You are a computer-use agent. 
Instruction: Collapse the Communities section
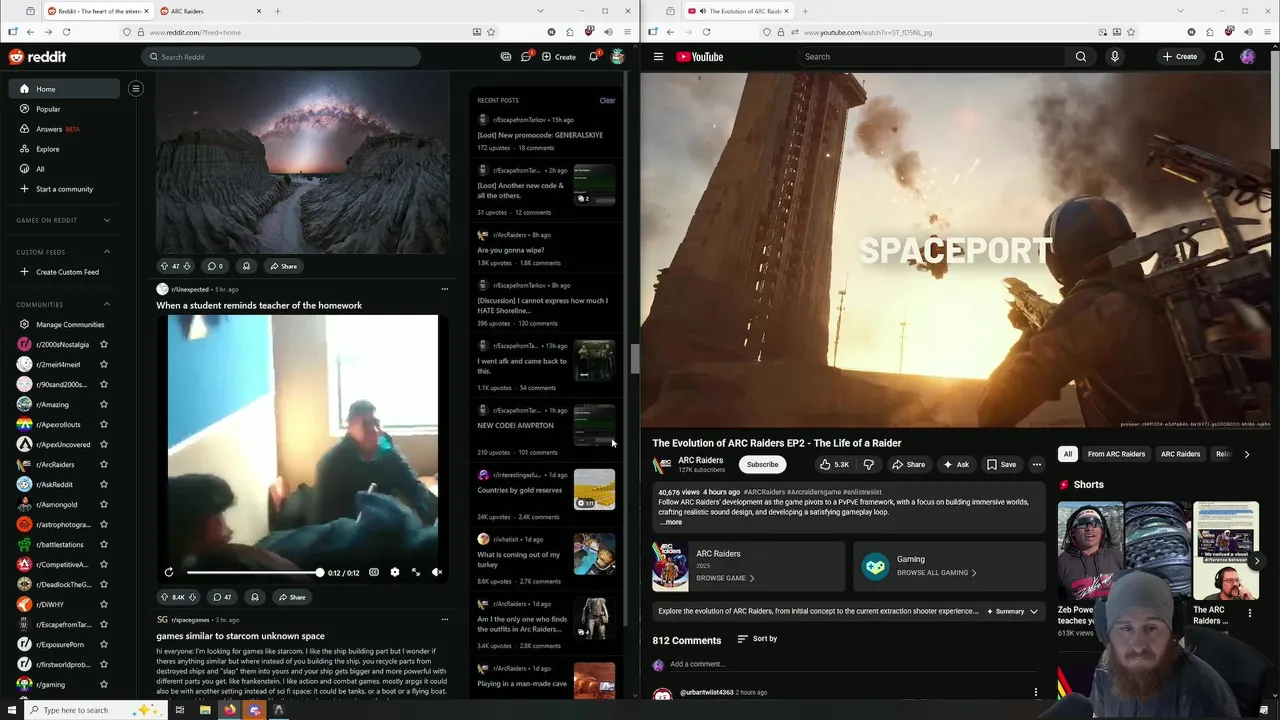[x=107, y=304]
